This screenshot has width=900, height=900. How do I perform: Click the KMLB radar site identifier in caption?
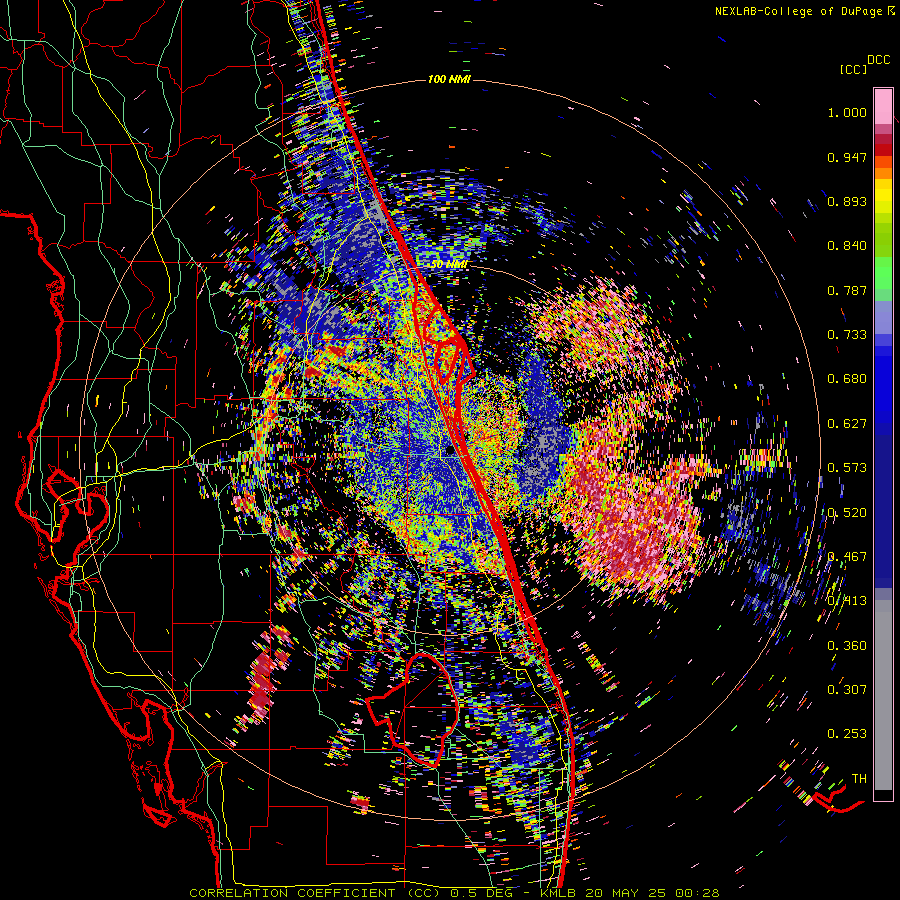pyautogui.click(x=560, y=893)
